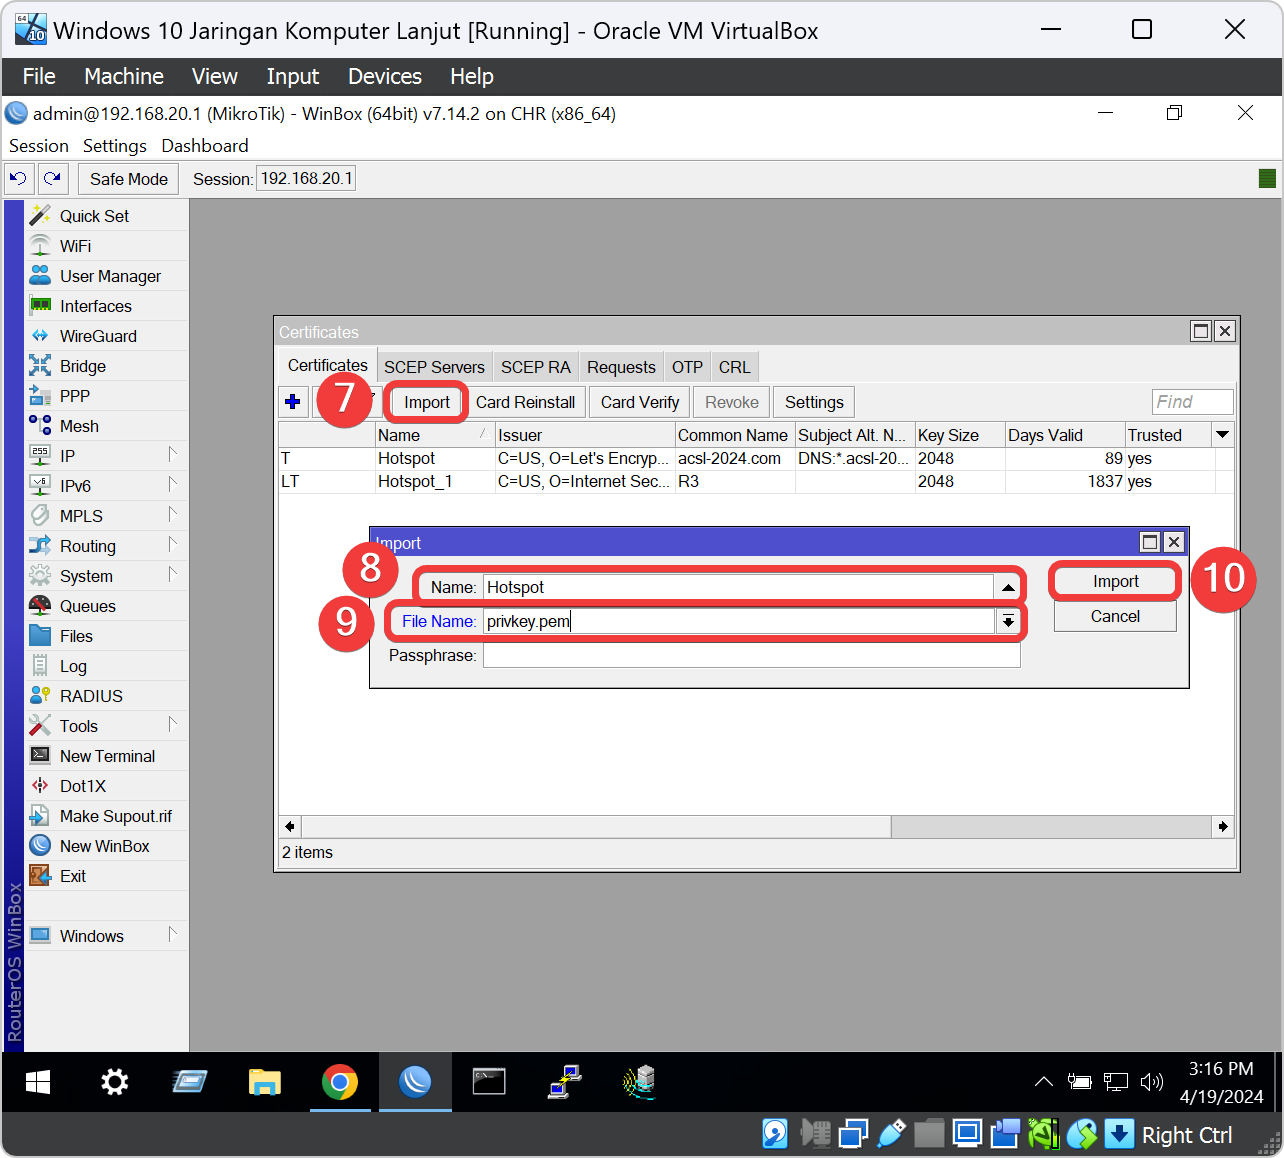The width and height of the screenshot is (1284, 1158).
Task: Open the Log sidebar entry
Action: pos(73,666)
